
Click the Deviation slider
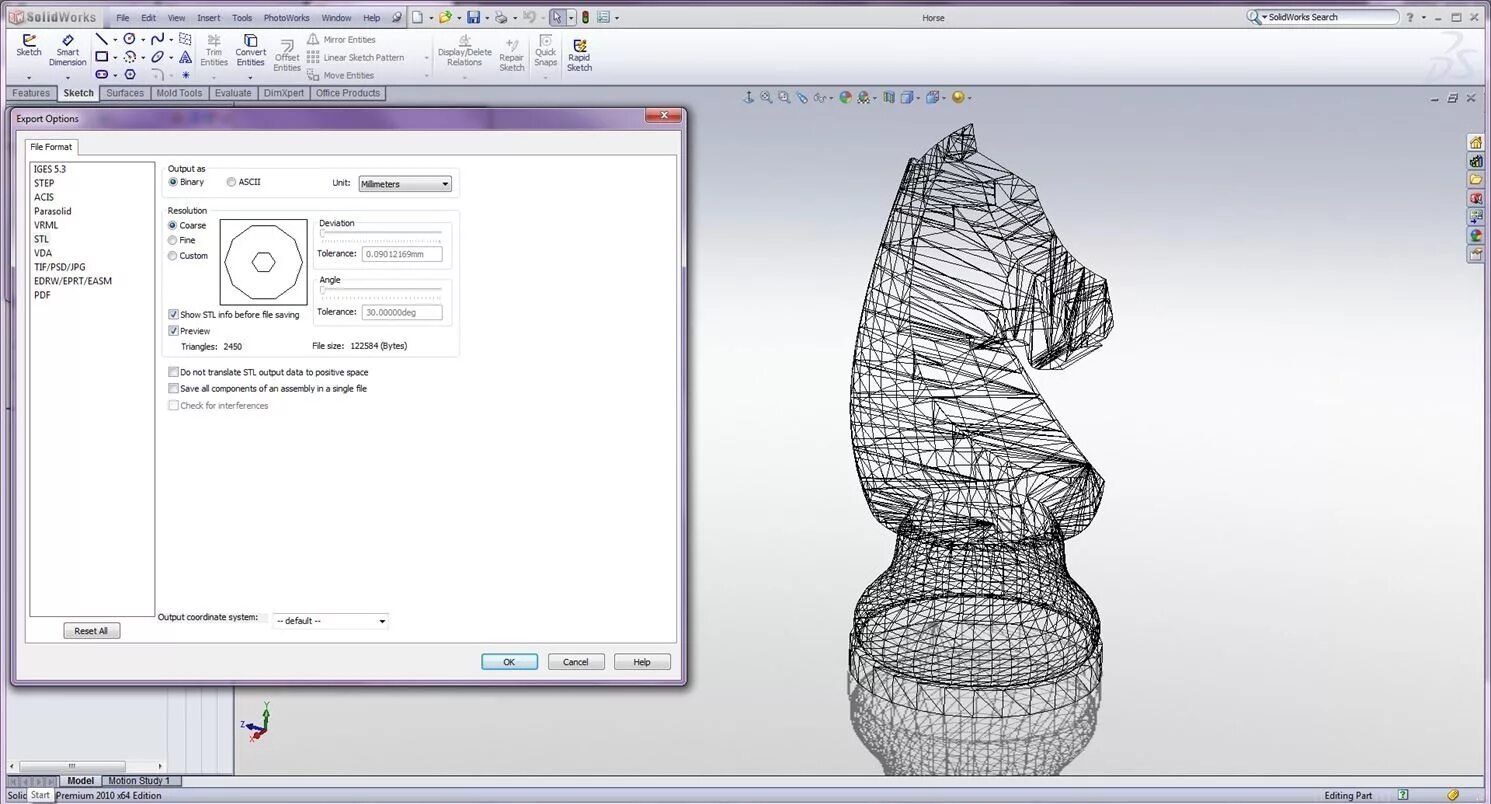click(x=381, y=234)
